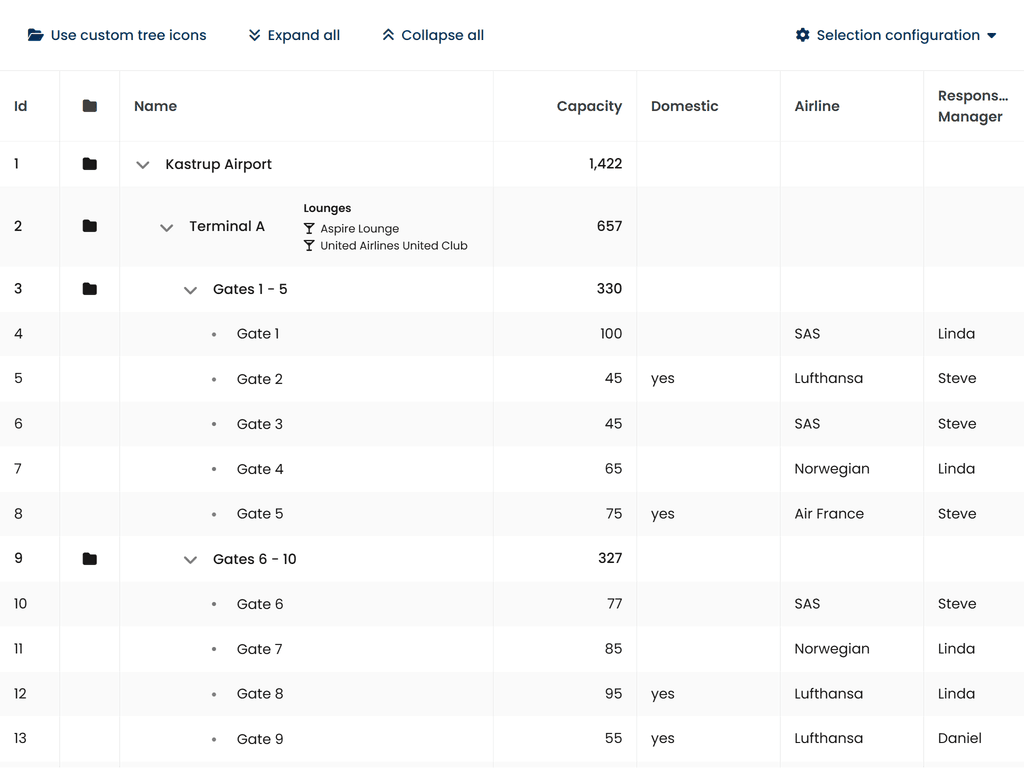Click the folder icon in the column header
1024x768 pixels.
click(90, 106)
